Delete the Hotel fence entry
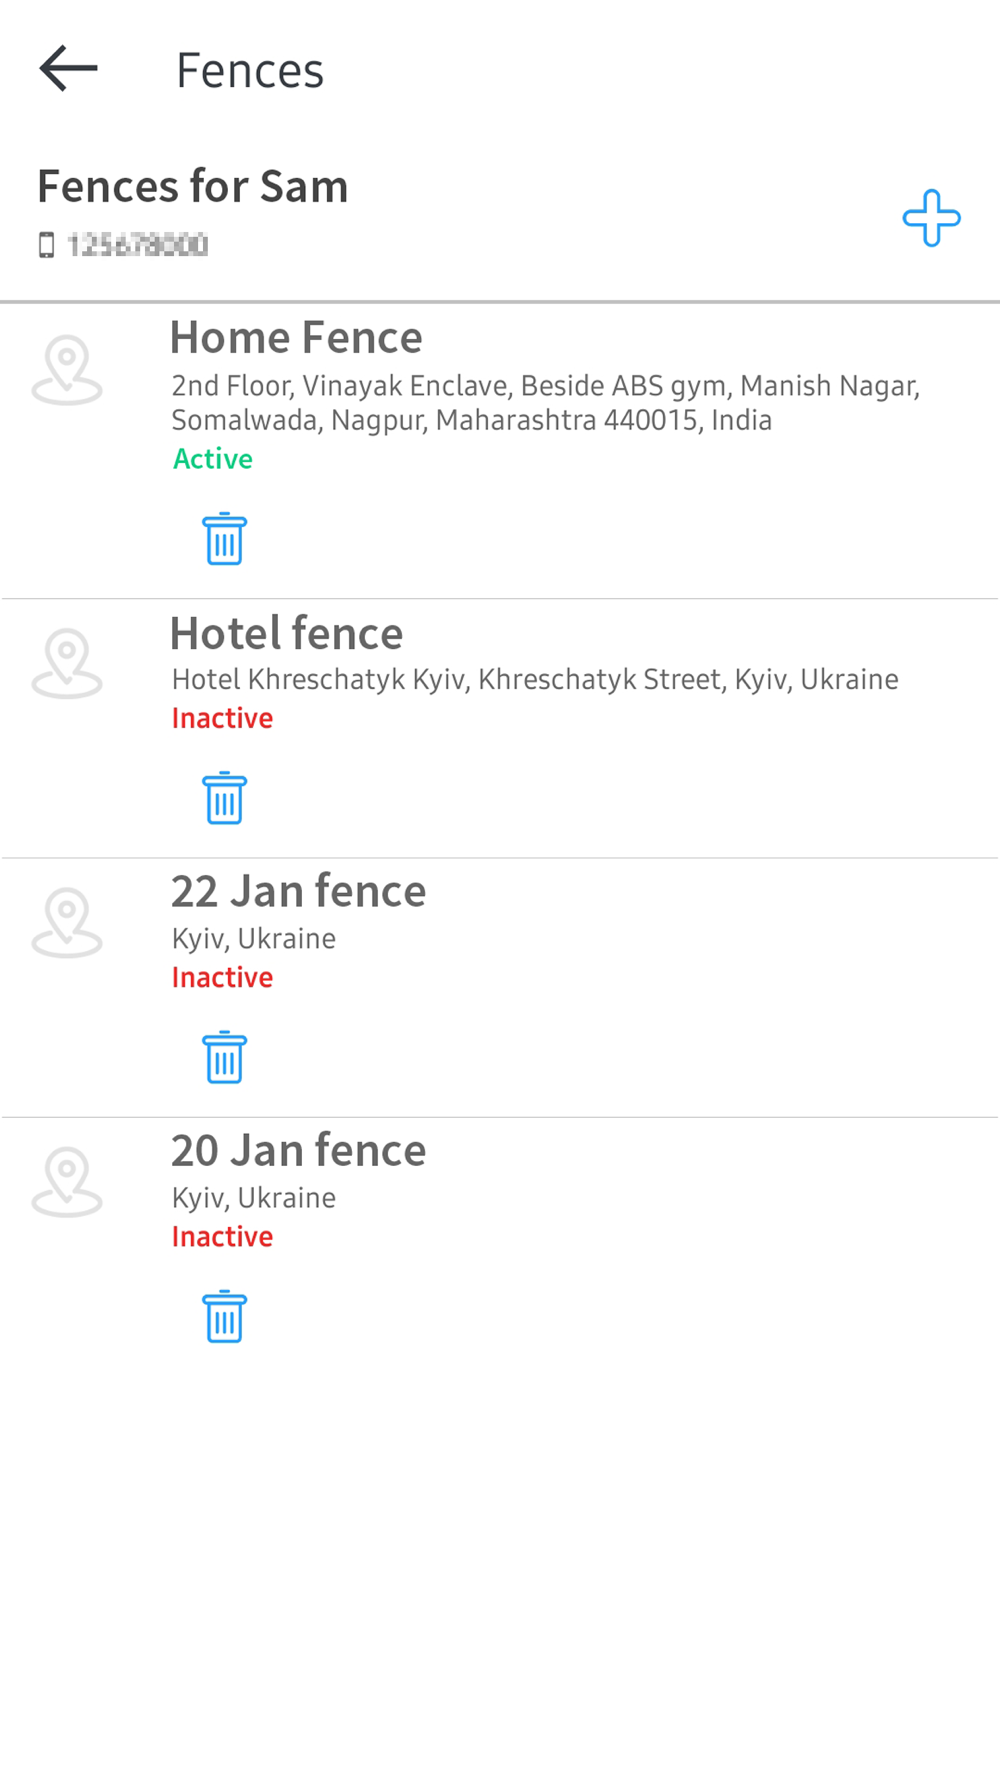This screenshot has height=1778, width=1000. tap(224, 798)
